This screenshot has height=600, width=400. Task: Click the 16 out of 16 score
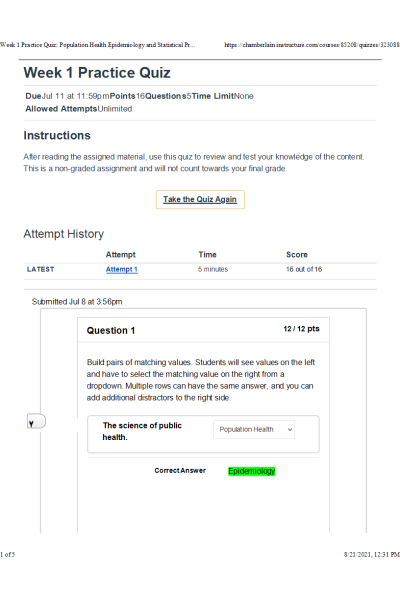click(x=304, y=269)
